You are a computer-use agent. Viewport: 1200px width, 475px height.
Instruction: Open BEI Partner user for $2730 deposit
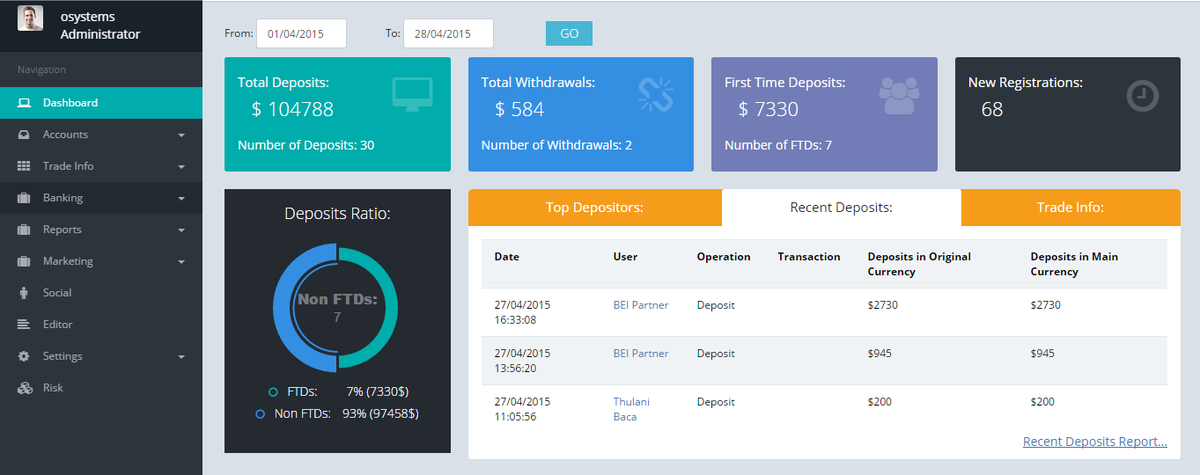point(641,305)
